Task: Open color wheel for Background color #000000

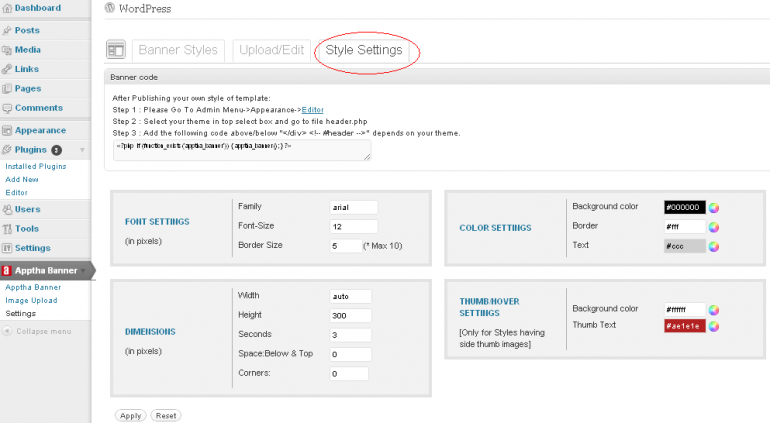Action: click(714, 208)
